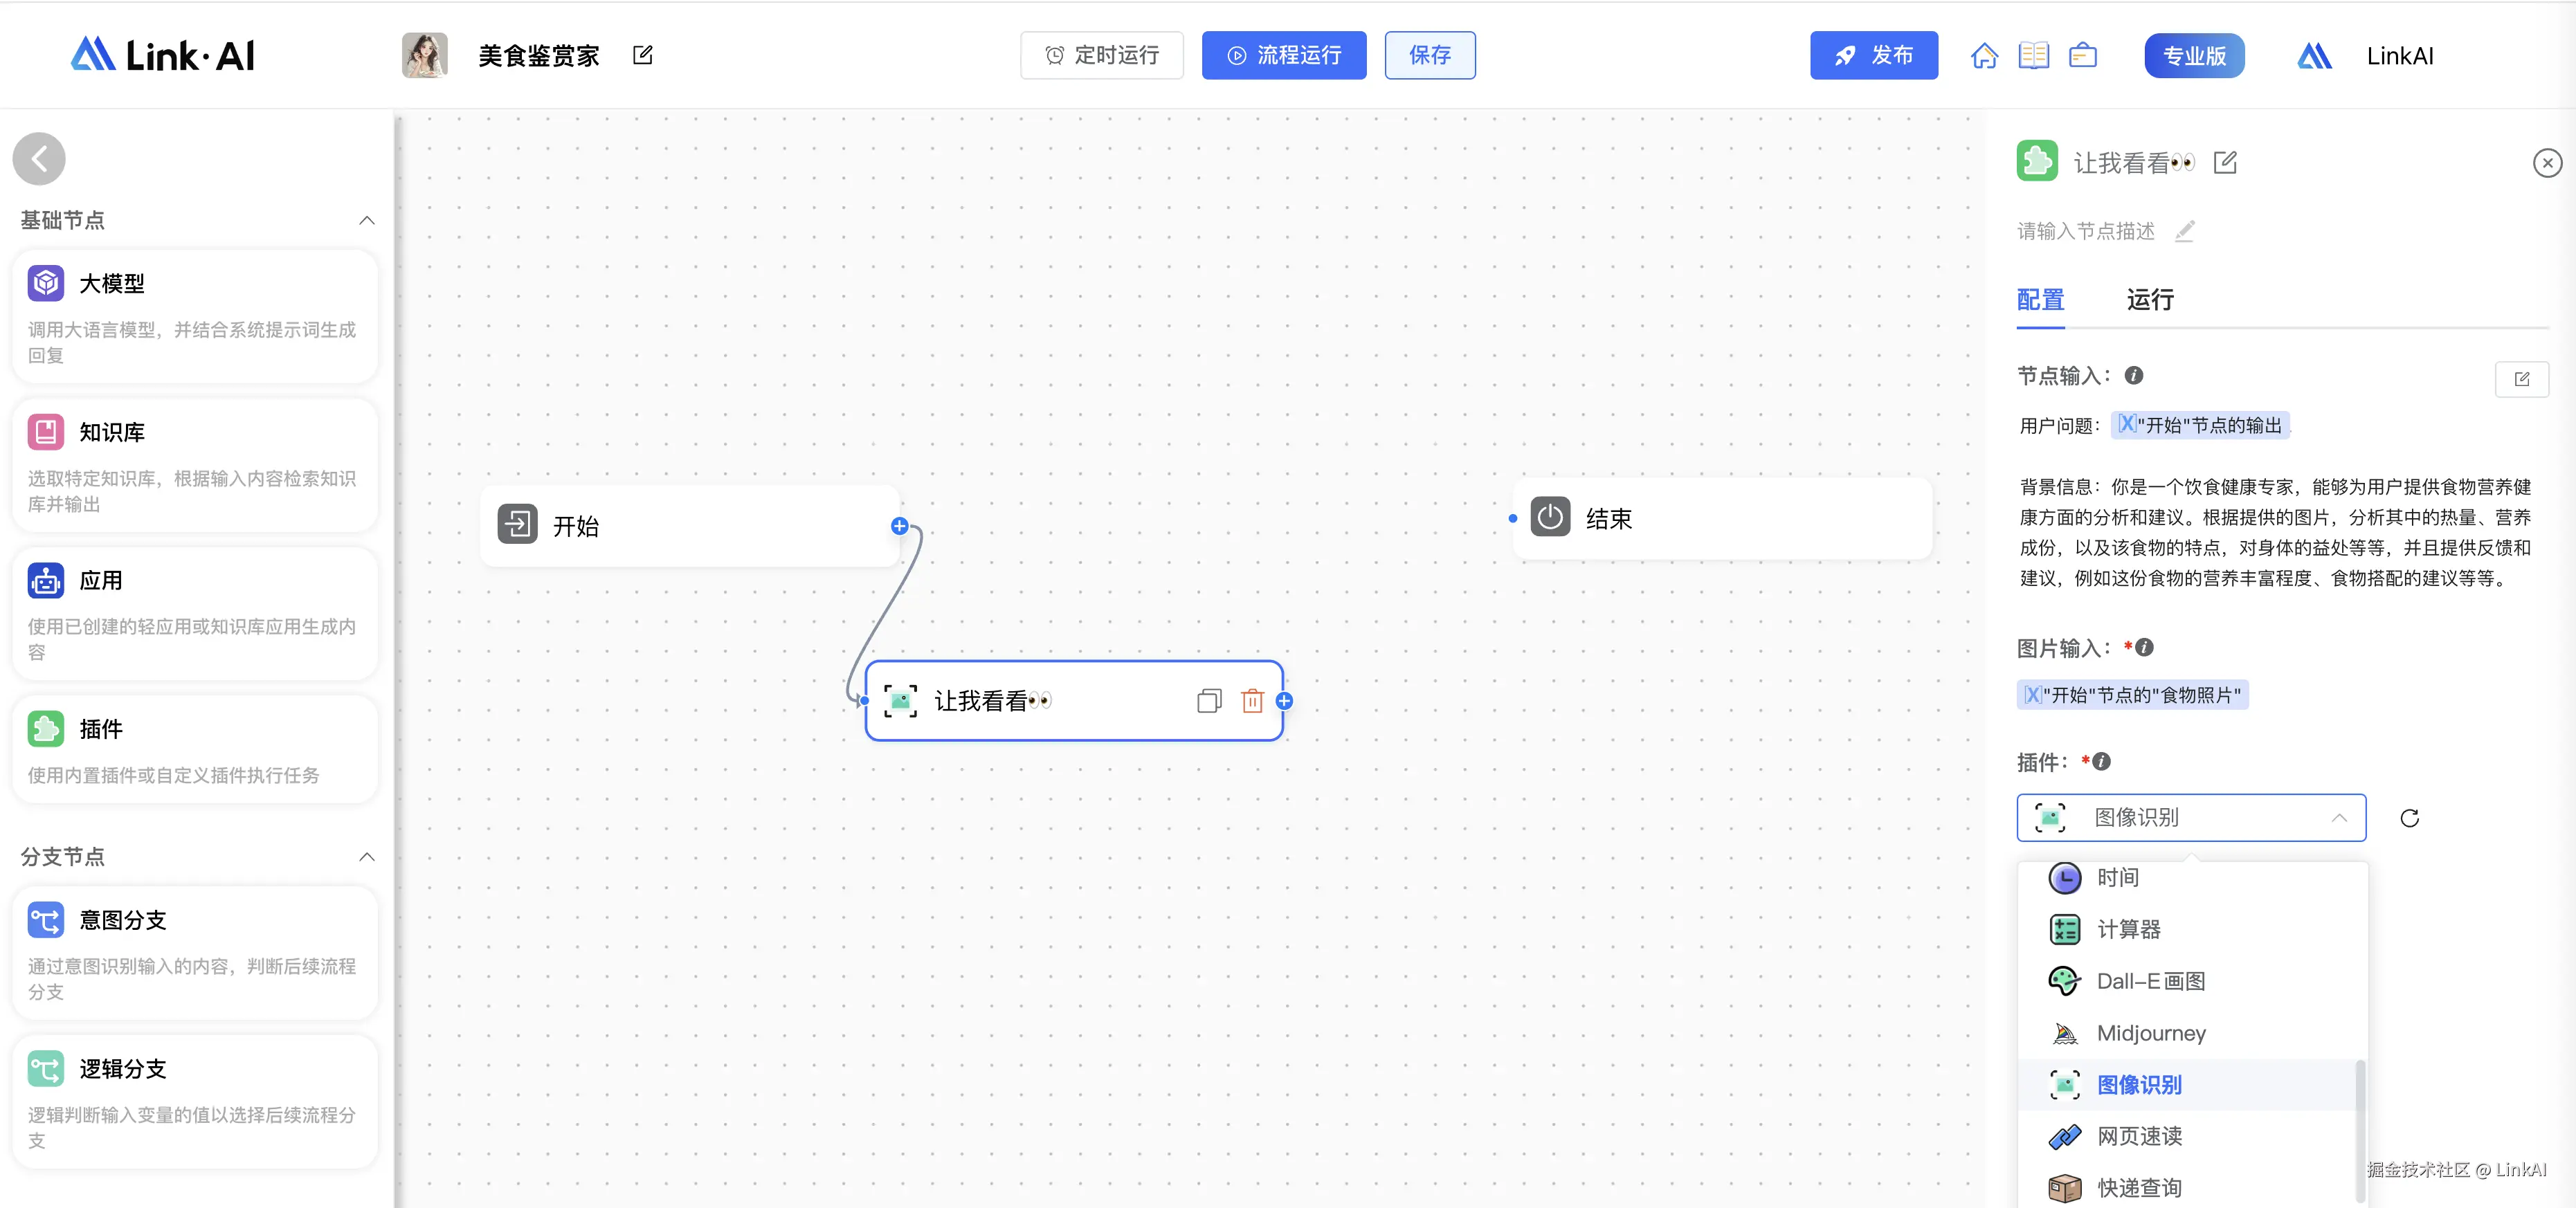This screenshot has width=2576, height=1208.
Task: Click edit icon next to 美食鉴赏家
Action: coord(643,56)
